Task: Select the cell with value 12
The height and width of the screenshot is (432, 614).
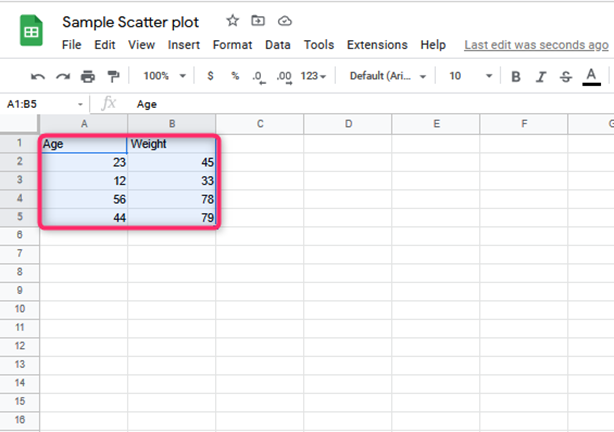Action: (x=84, y=181)
